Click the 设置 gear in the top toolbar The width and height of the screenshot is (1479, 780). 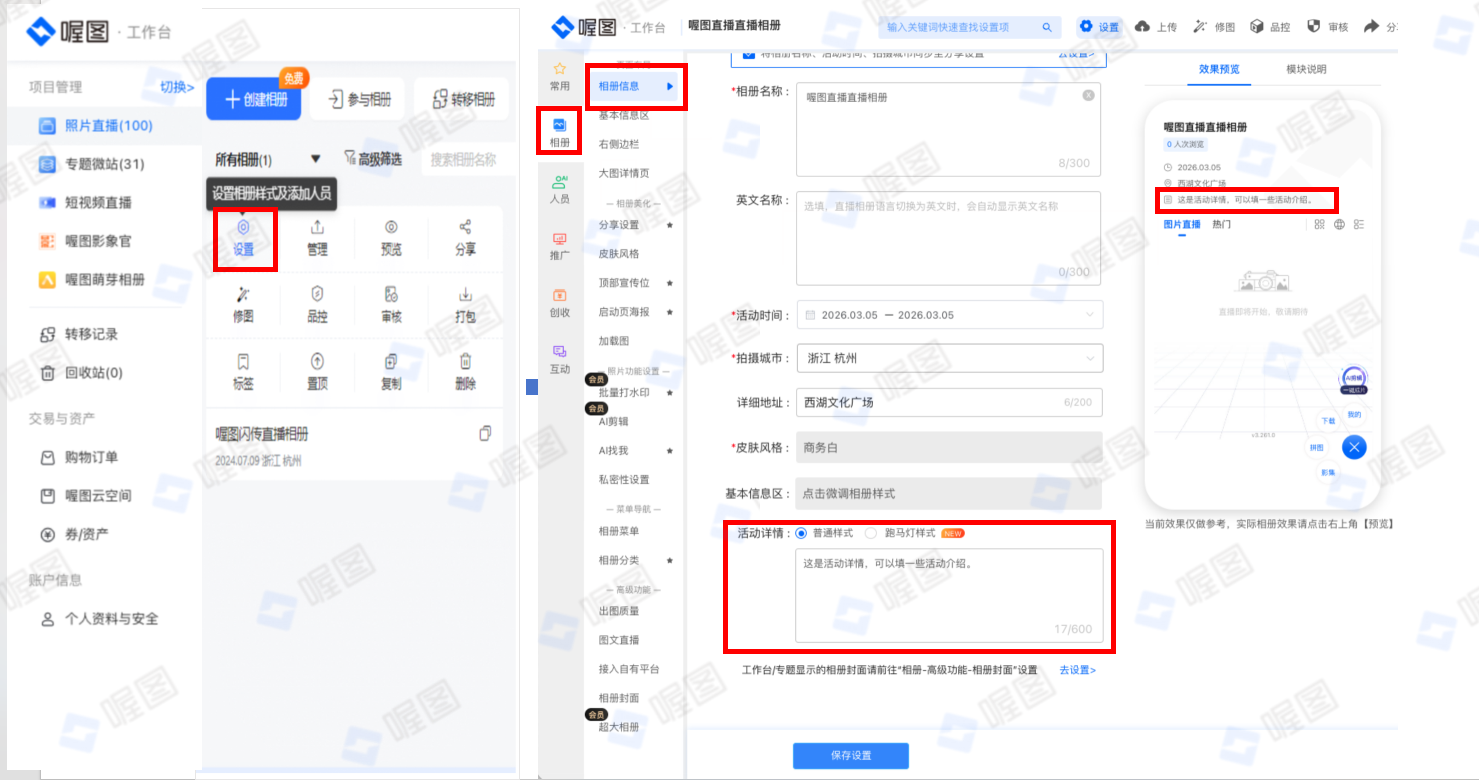tap(1086, 27)
